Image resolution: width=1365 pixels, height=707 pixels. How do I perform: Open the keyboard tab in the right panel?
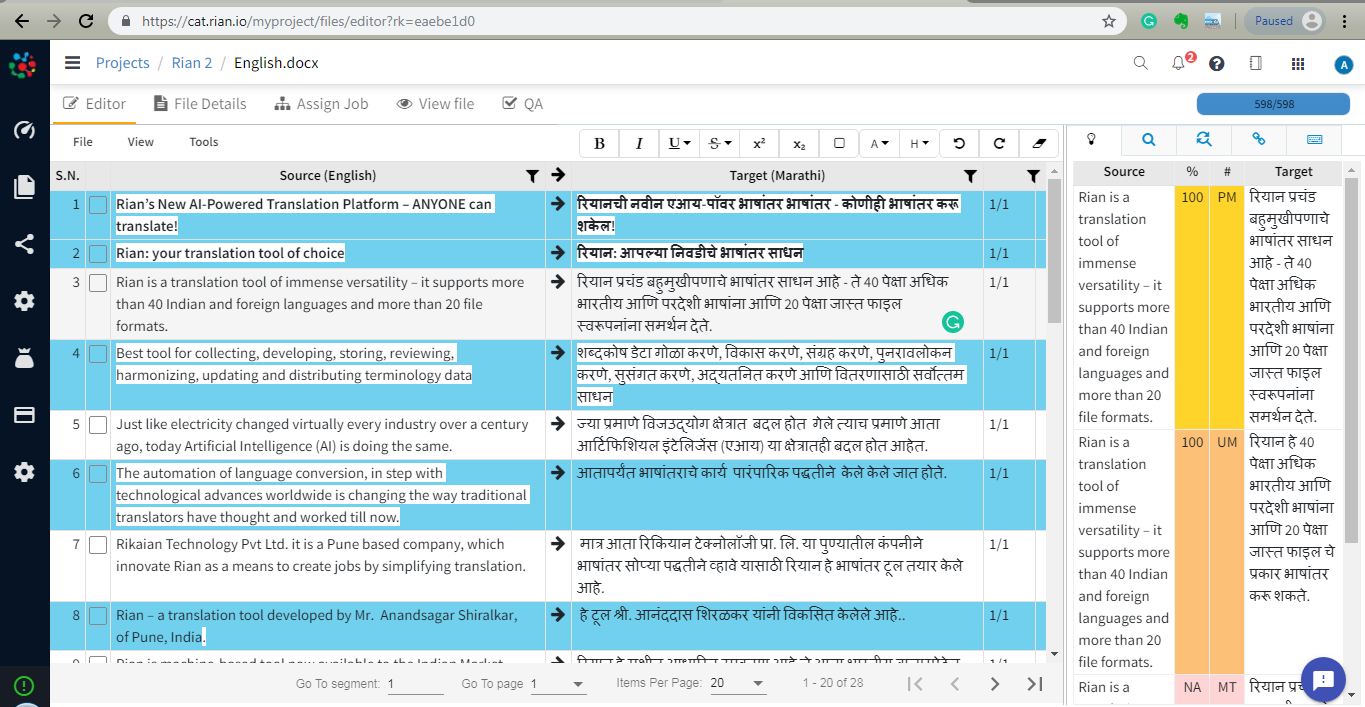click(1315, 140)
